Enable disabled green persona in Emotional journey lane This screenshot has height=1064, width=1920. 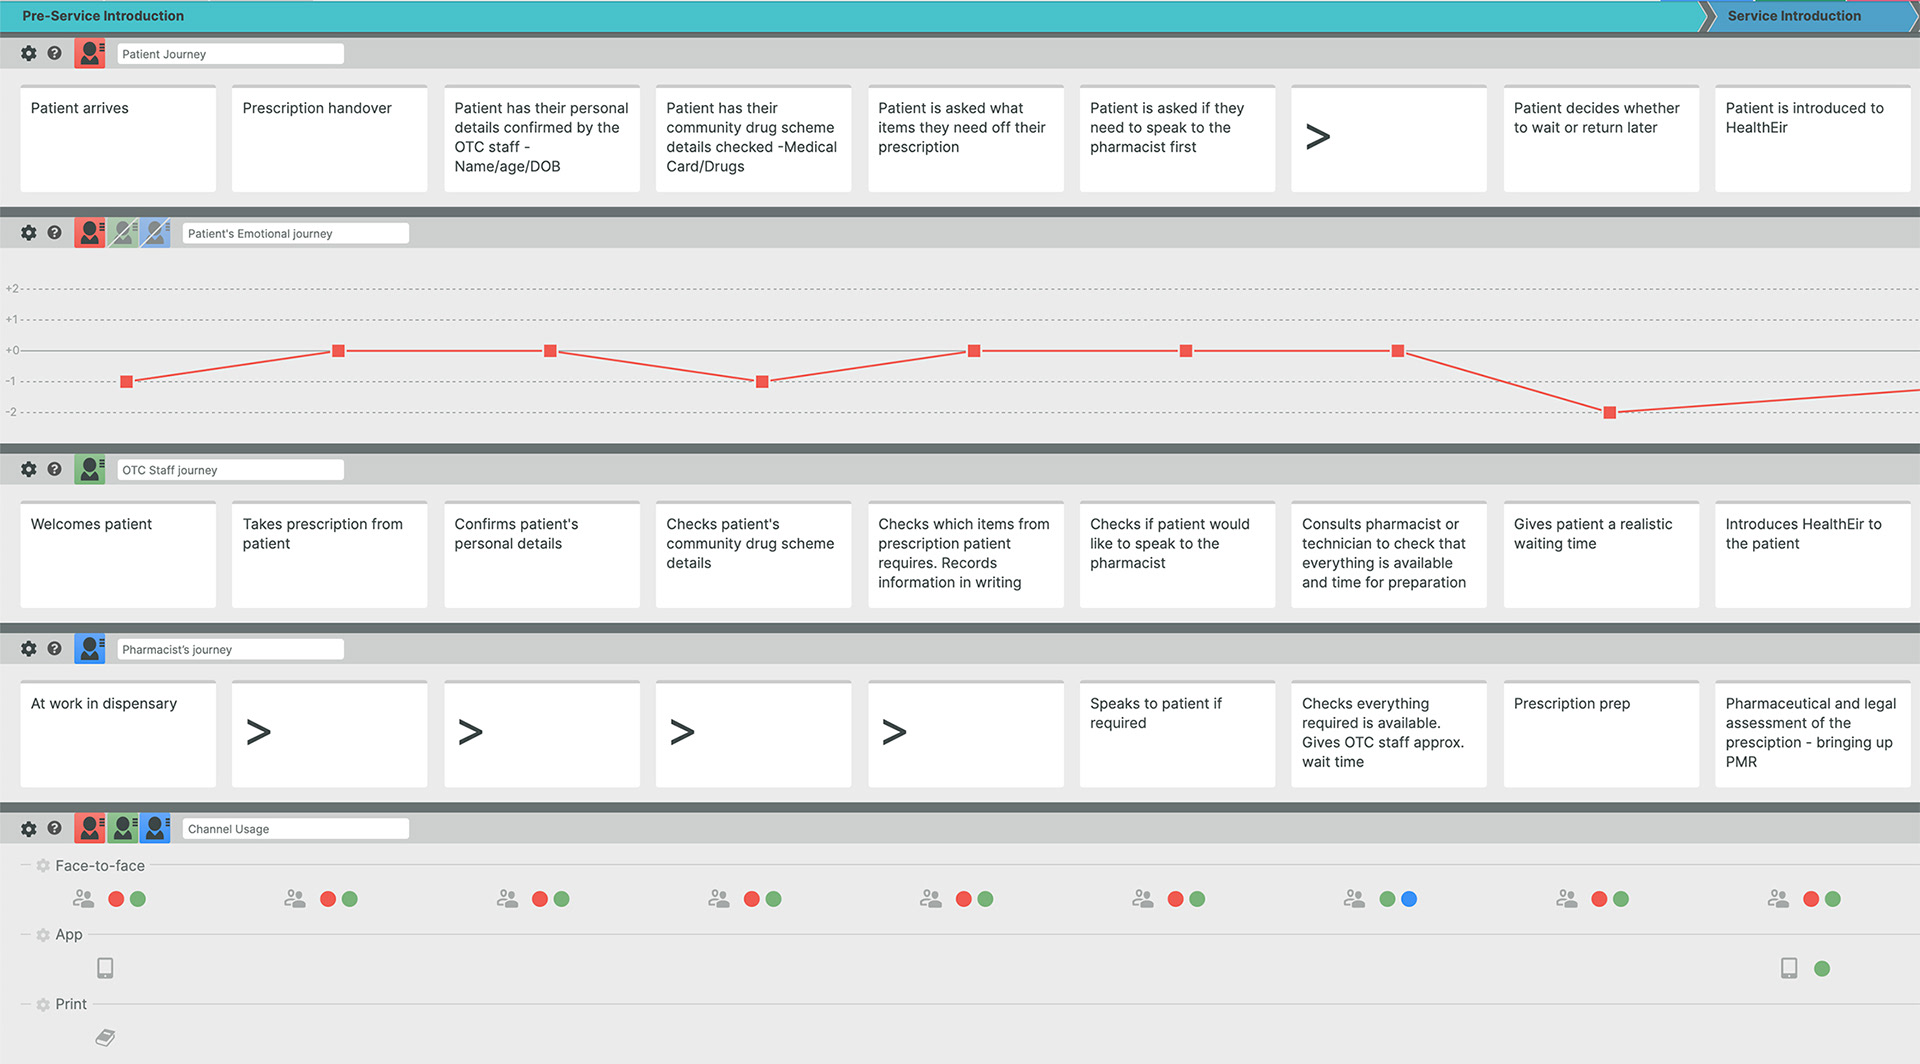pyautogui.click(x=123, y=233)
